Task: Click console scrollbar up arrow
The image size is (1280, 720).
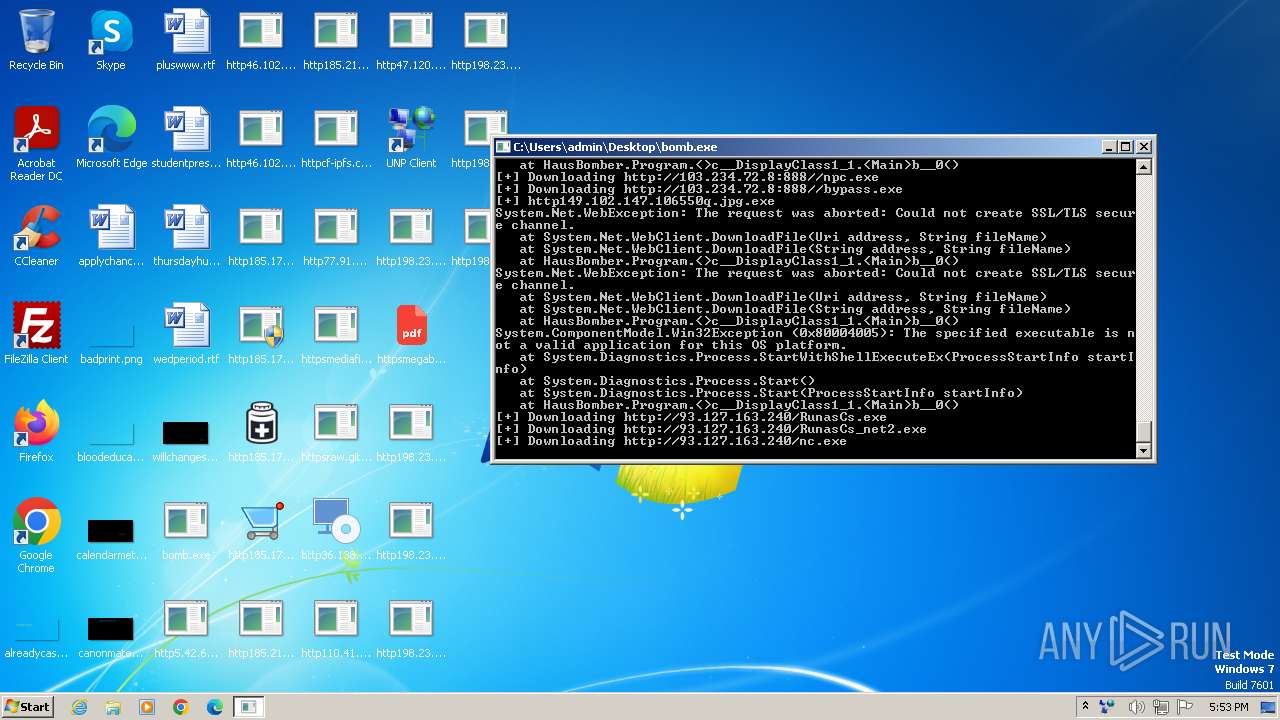Action: (x=1144, y=167)
